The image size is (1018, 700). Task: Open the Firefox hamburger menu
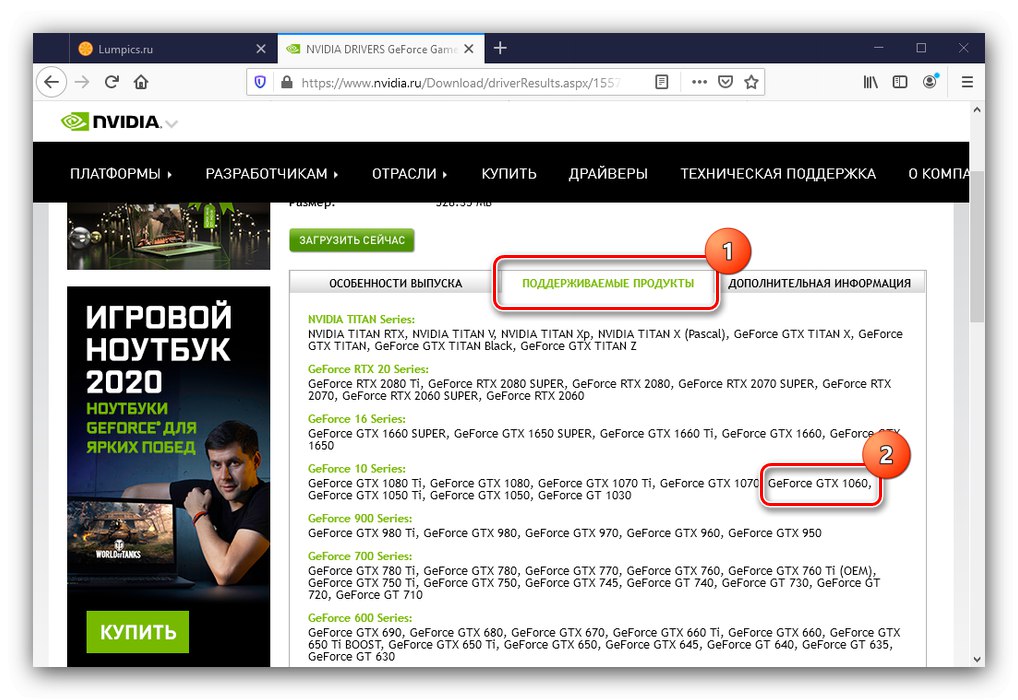pos(967,82)
